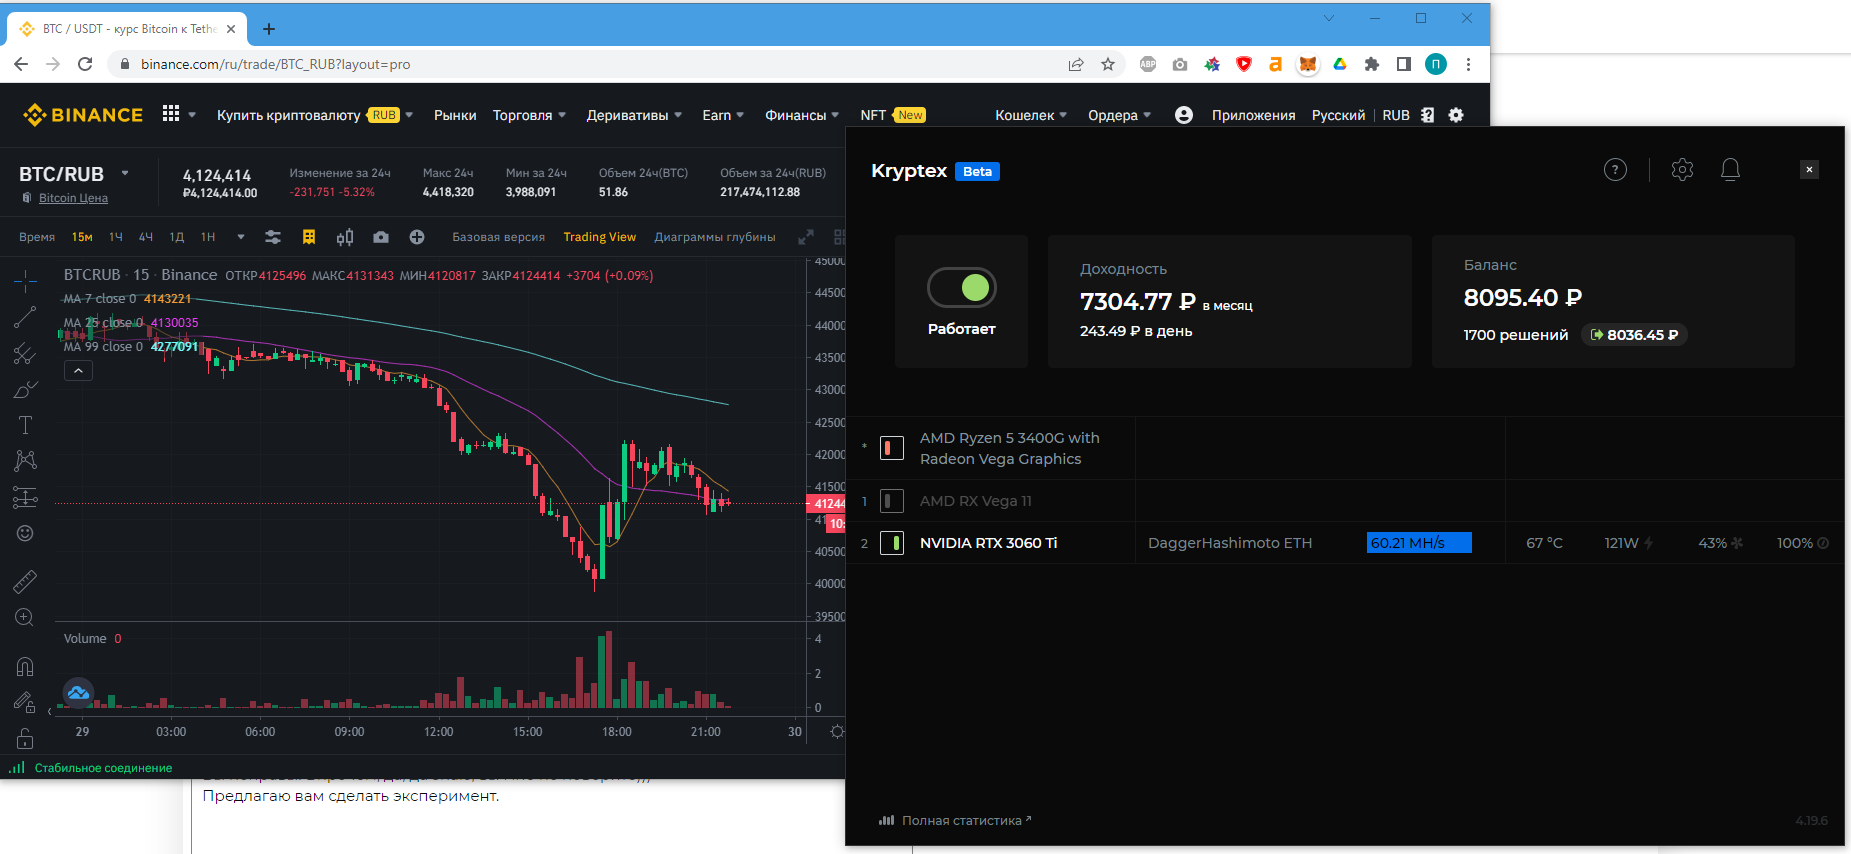Viewport: 1851px width, 854px height.
Task: Click the 60.21 MH/s hashrate bar
Action: click(1418, 543)
